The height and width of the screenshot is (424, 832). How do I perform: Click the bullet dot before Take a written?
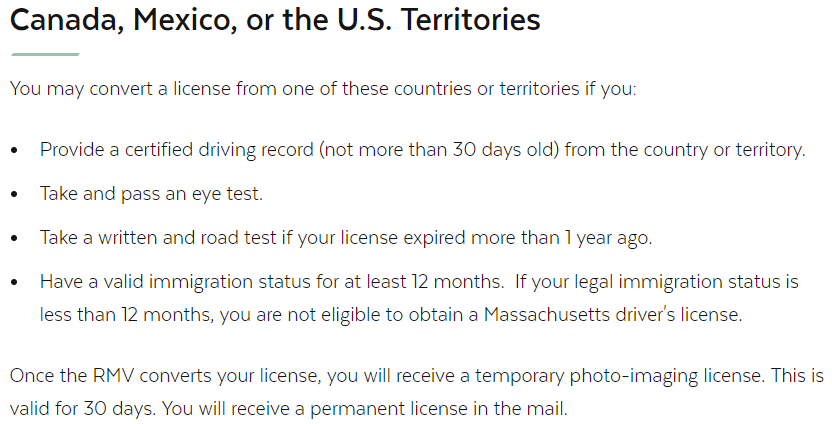pos(14,238)
